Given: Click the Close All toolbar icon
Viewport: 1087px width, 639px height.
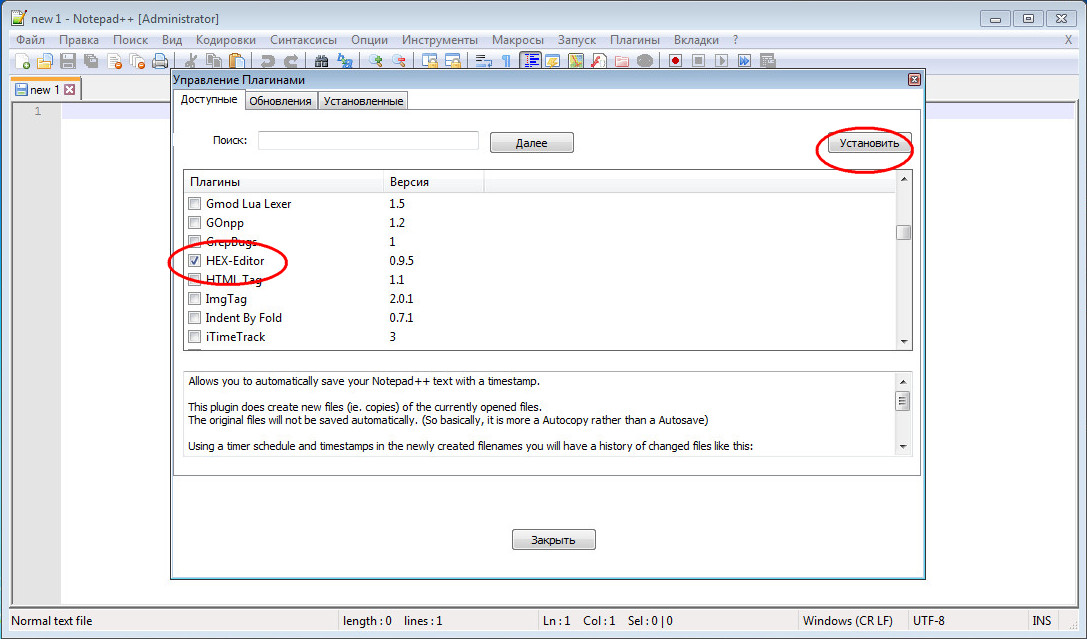Looking at the screenshot, I should 137,61.
